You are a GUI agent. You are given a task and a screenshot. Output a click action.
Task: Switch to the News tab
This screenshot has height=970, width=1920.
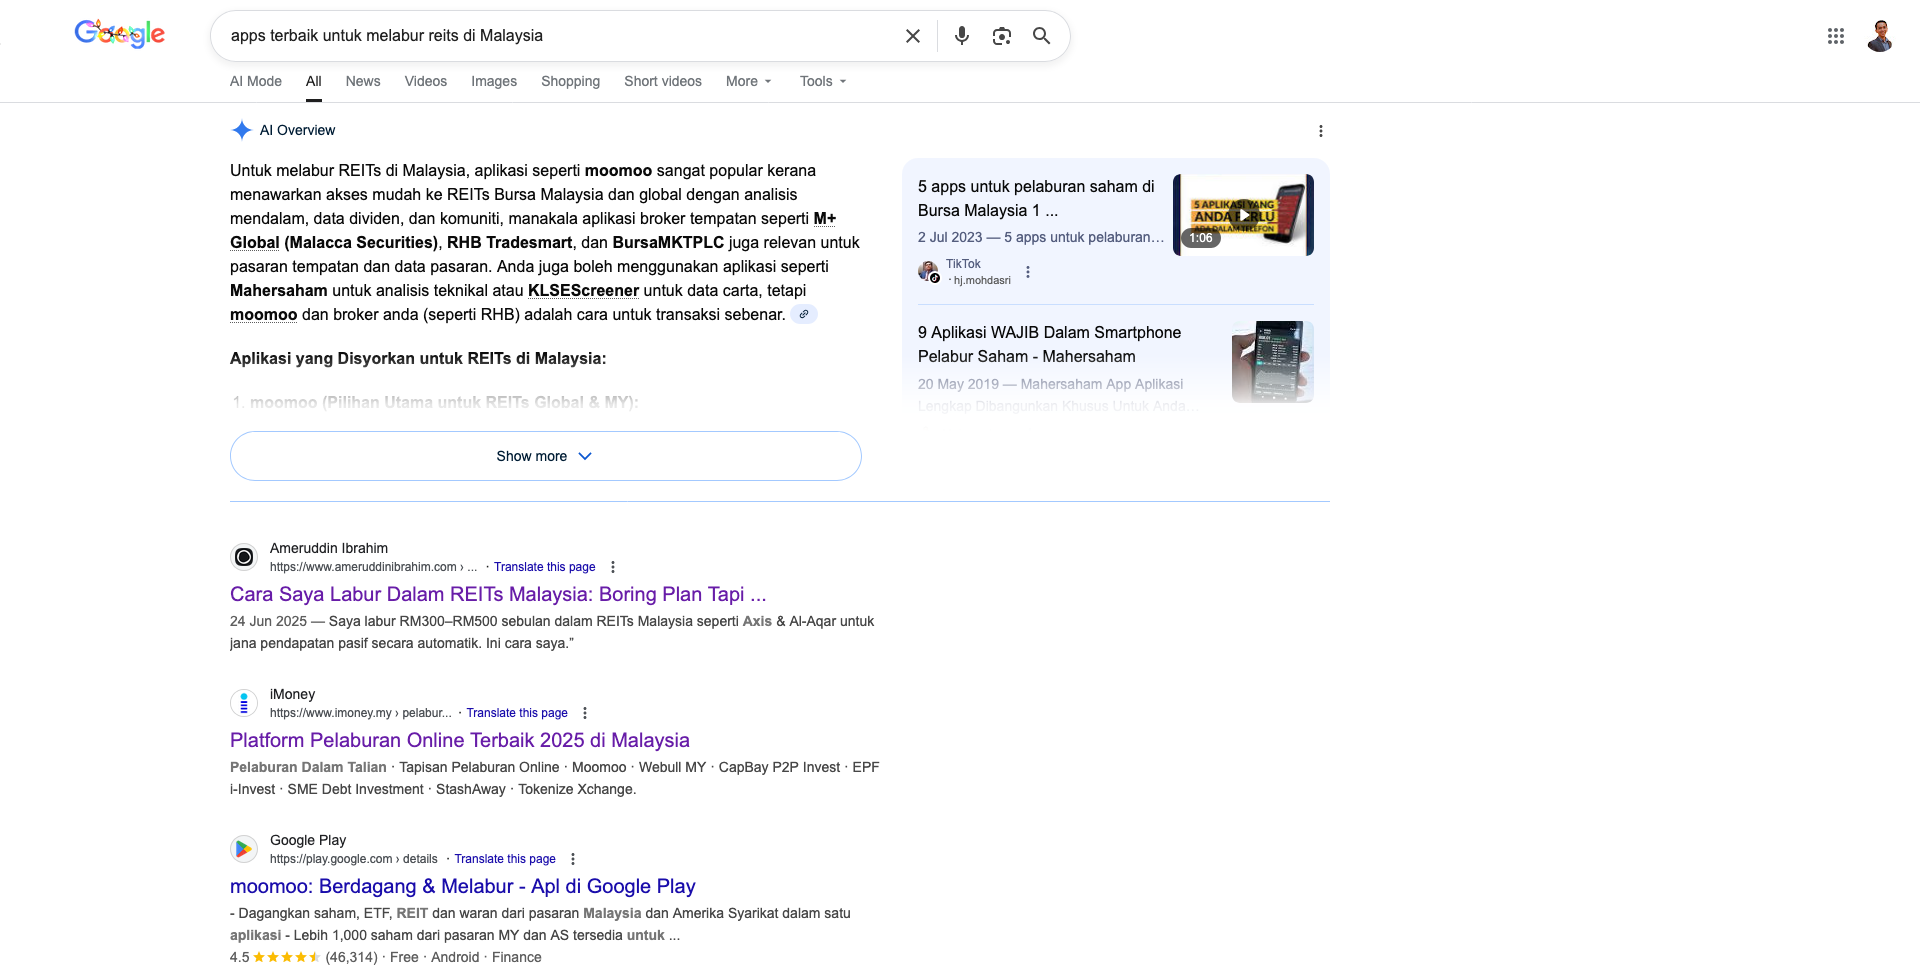(362, 81)
